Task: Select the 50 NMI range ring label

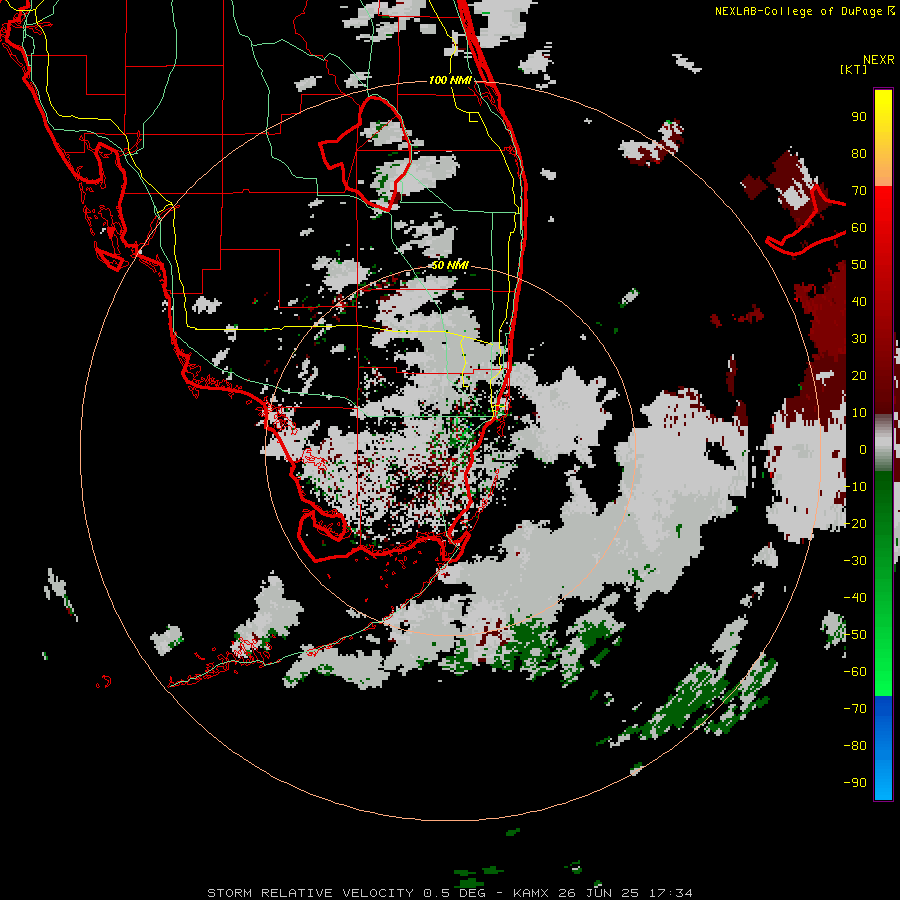Action: (x=450, y=265)
